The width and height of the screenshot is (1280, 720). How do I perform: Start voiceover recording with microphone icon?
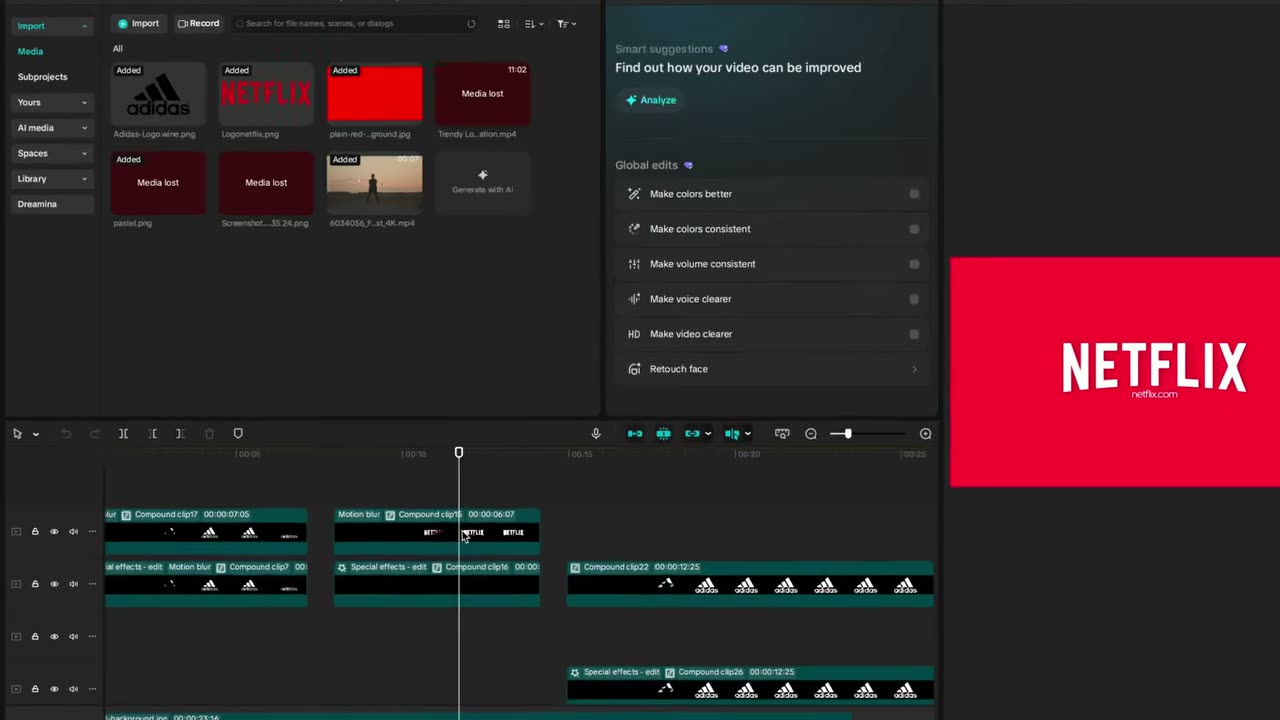coord(596,434)
